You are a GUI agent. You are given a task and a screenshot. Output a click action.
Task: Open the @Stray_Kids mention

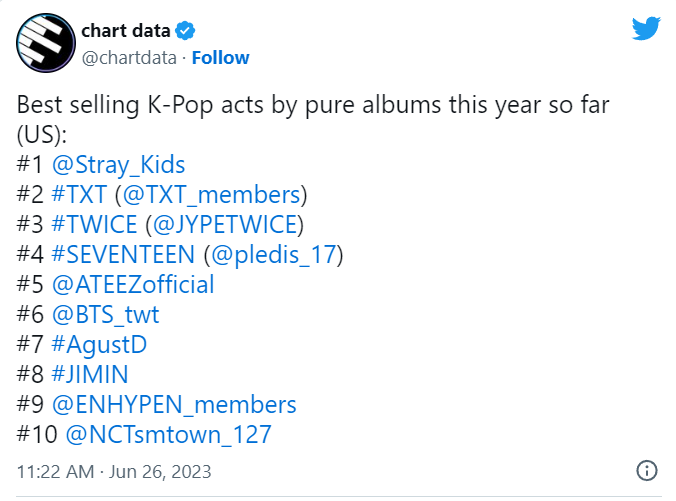(119, 165)
